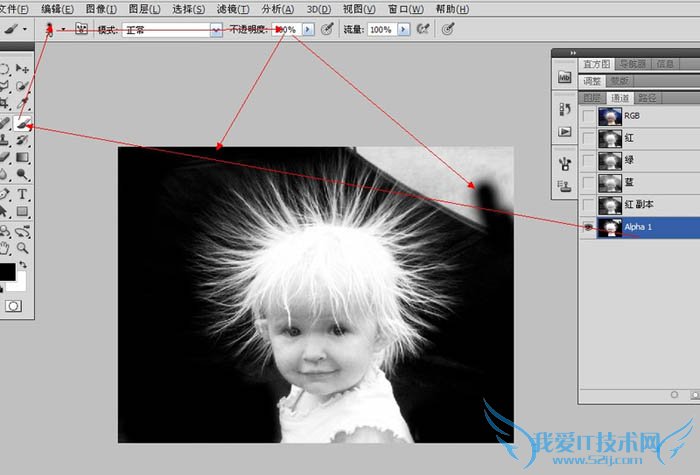Select the Zoom magnifier tool
The height and width of the screenshot is (475, 700).
pos(22,245)
